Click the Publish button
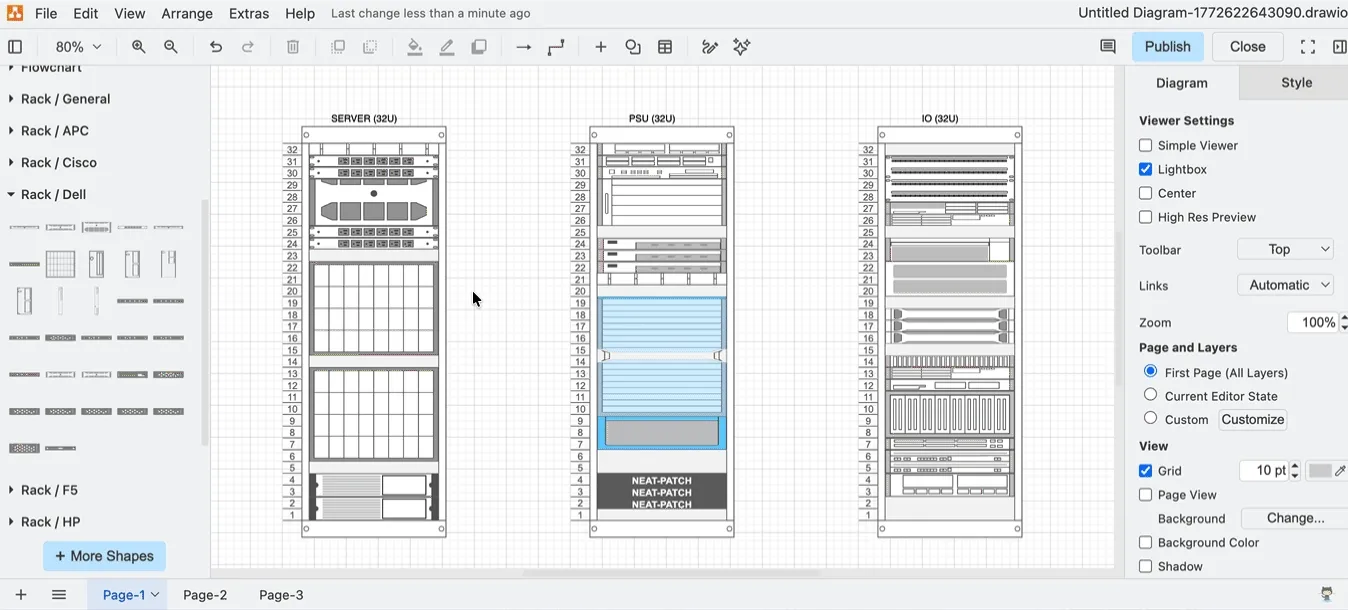Image resolution: width=1348 pixels, height=610 pixels. click(x=1168, y=47)
